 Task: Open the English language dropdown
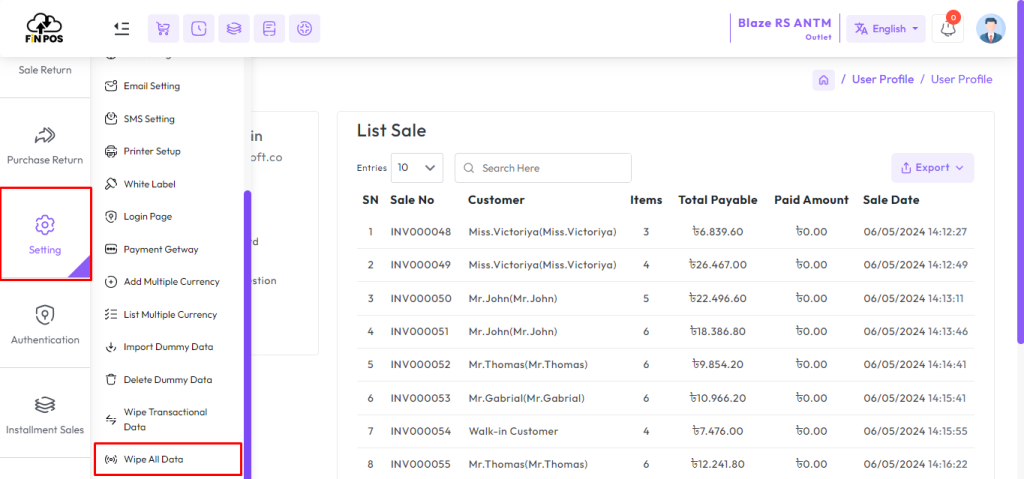coord(886,29)
